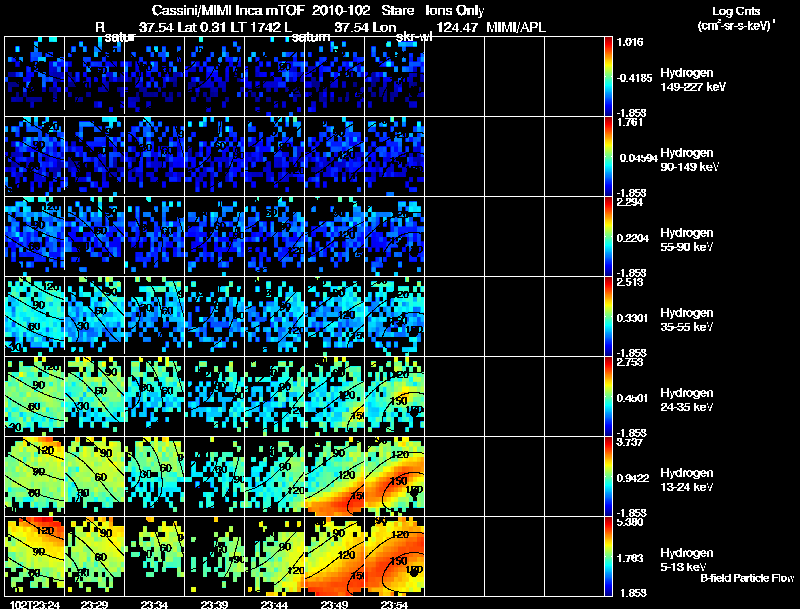Image resolution: width=800 pixels, height=609 pixels.
Task: Select the 5-13 keV image at 23:54
Action: (394, 556)
